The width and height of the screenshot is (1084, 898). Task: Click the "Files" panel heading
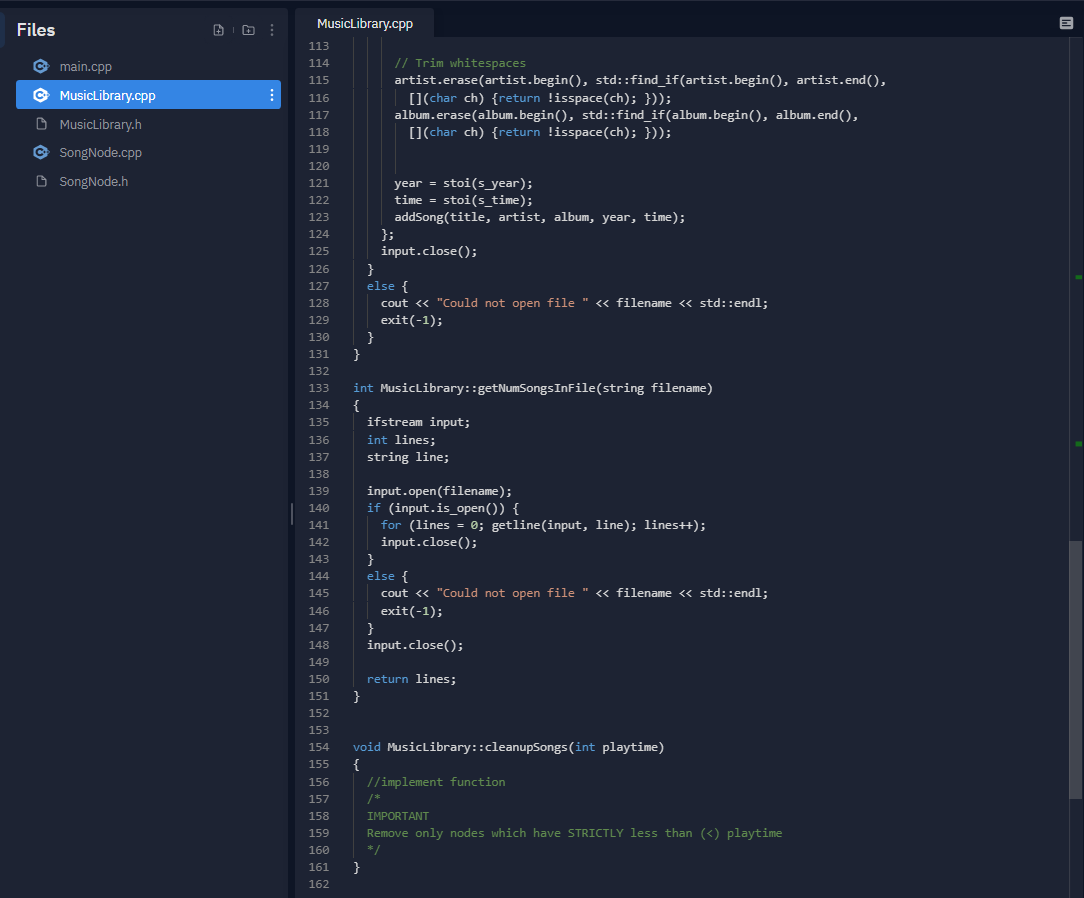click(36, 30)
